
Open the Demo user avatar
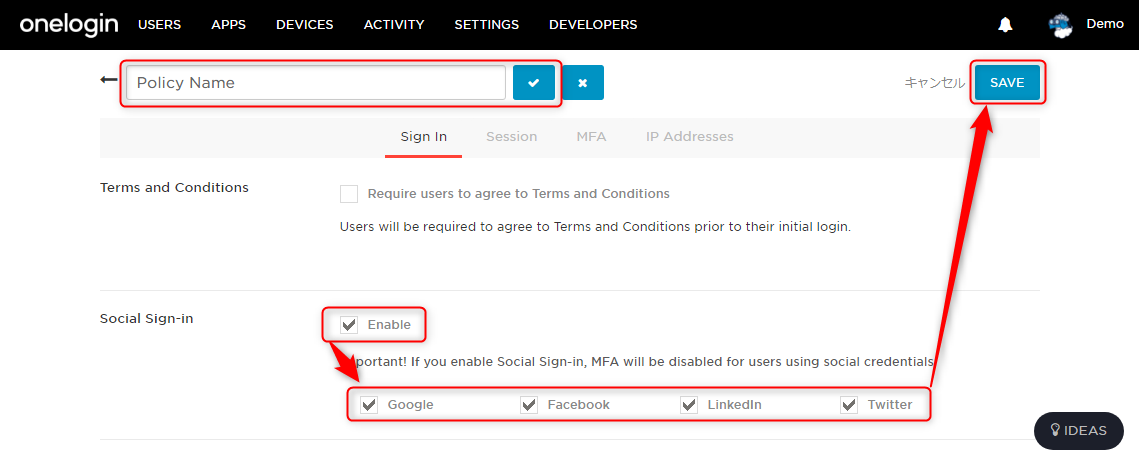1061,25
